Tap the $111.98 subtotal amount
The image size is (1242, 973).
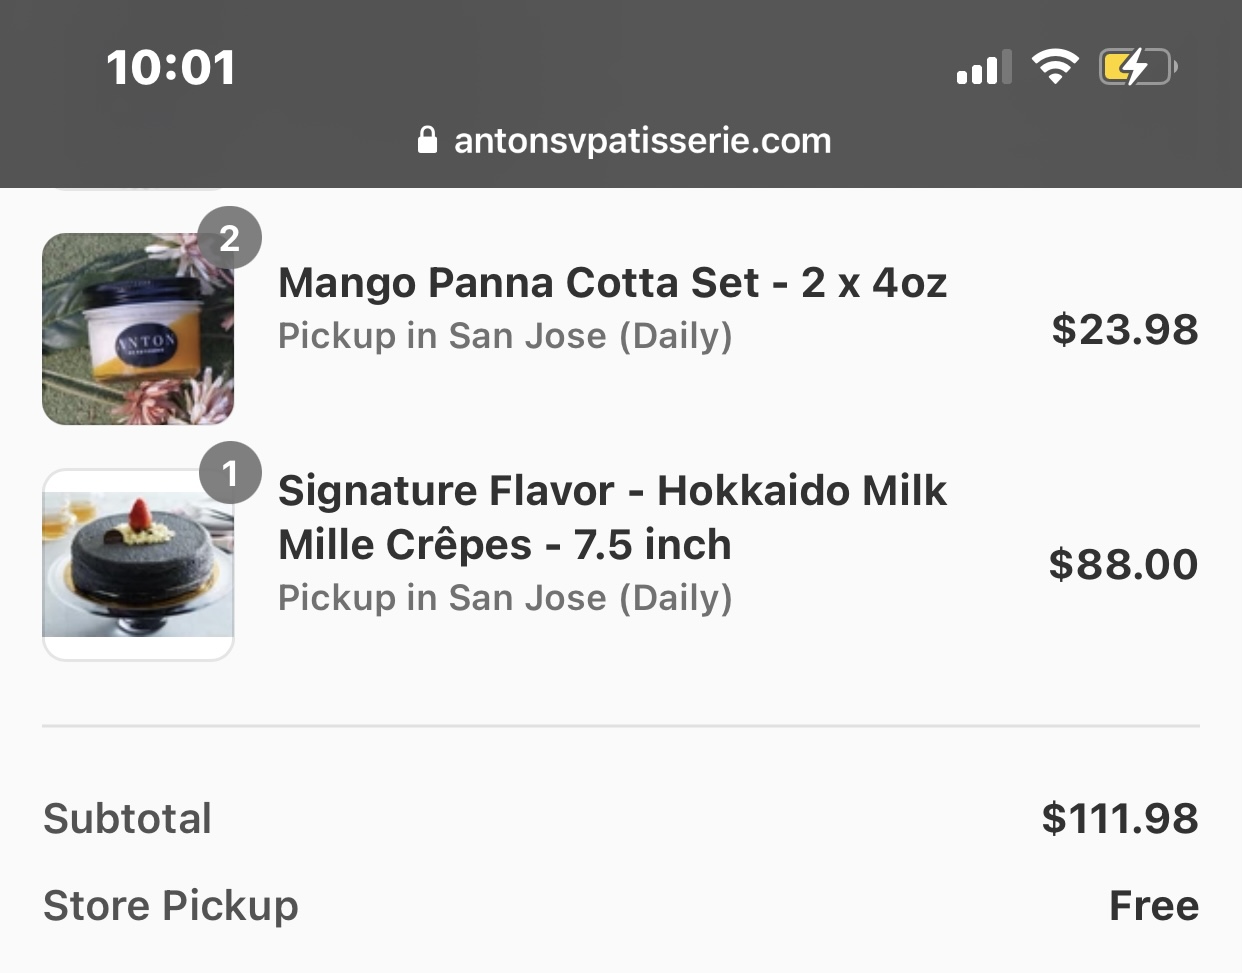coord(1119,818)
